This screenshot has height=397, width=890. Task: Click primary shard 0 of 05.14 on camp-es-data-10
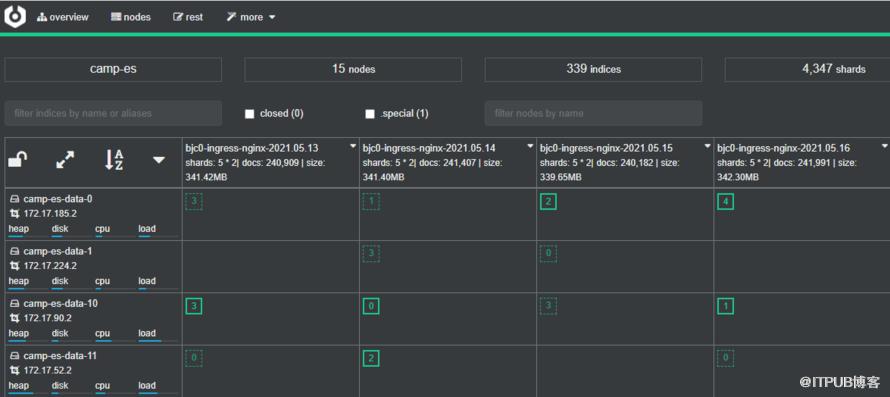[x=371, y=306]
